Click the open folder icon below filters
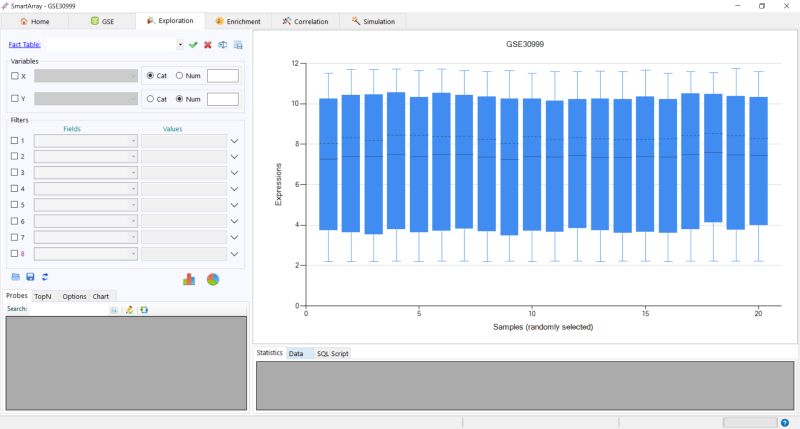 click(x=16, y=277)
